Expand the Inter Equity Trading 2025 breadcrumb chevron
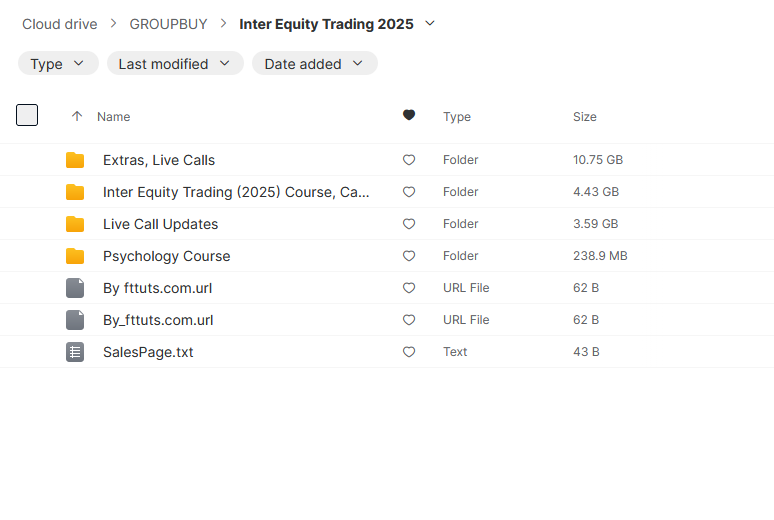 [x=430, y=23]
